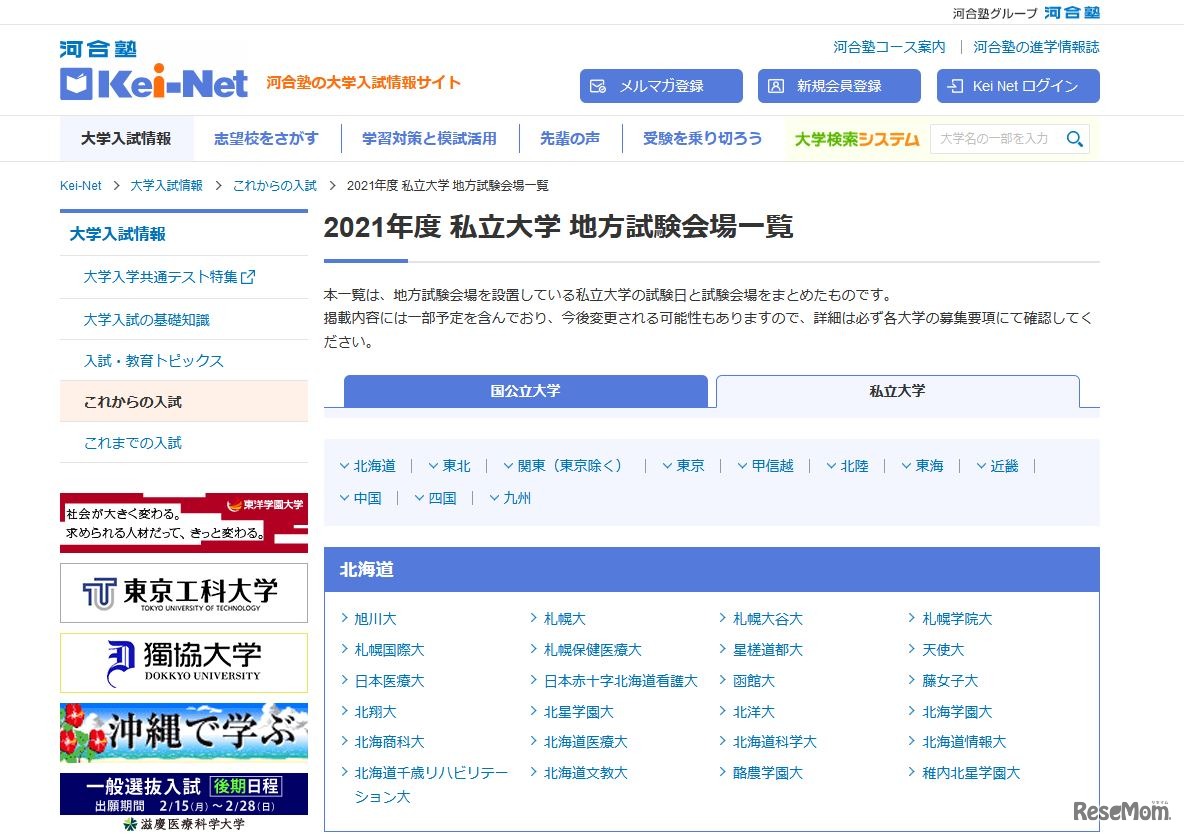Click the person icon on 新規会員登録 button
This screenshot has height=834, width=1184.
pyautogui.click(x=775, y=86)
